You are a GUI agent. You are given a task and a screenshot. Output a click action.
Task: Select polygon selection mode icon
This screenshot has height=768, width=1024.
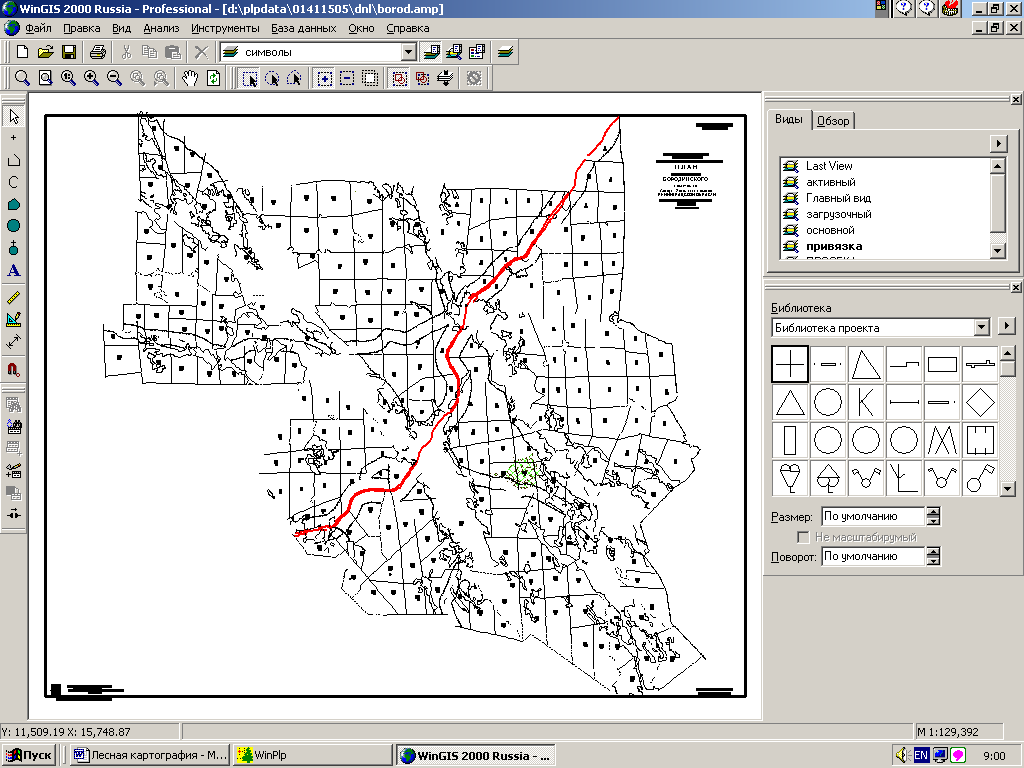tap(295, 78)
